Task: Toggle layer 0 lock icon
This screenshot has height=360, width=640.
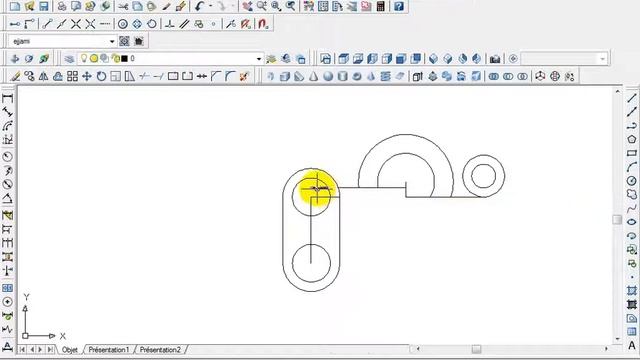Action: coord(116,58)
